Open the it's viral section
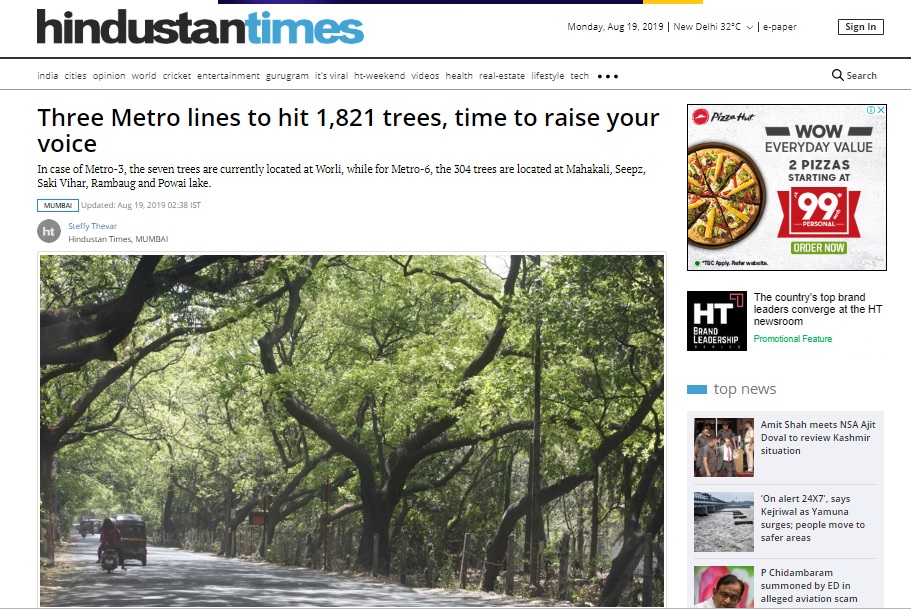This screenshot has width=911, height=612. (x=331, y=76)
